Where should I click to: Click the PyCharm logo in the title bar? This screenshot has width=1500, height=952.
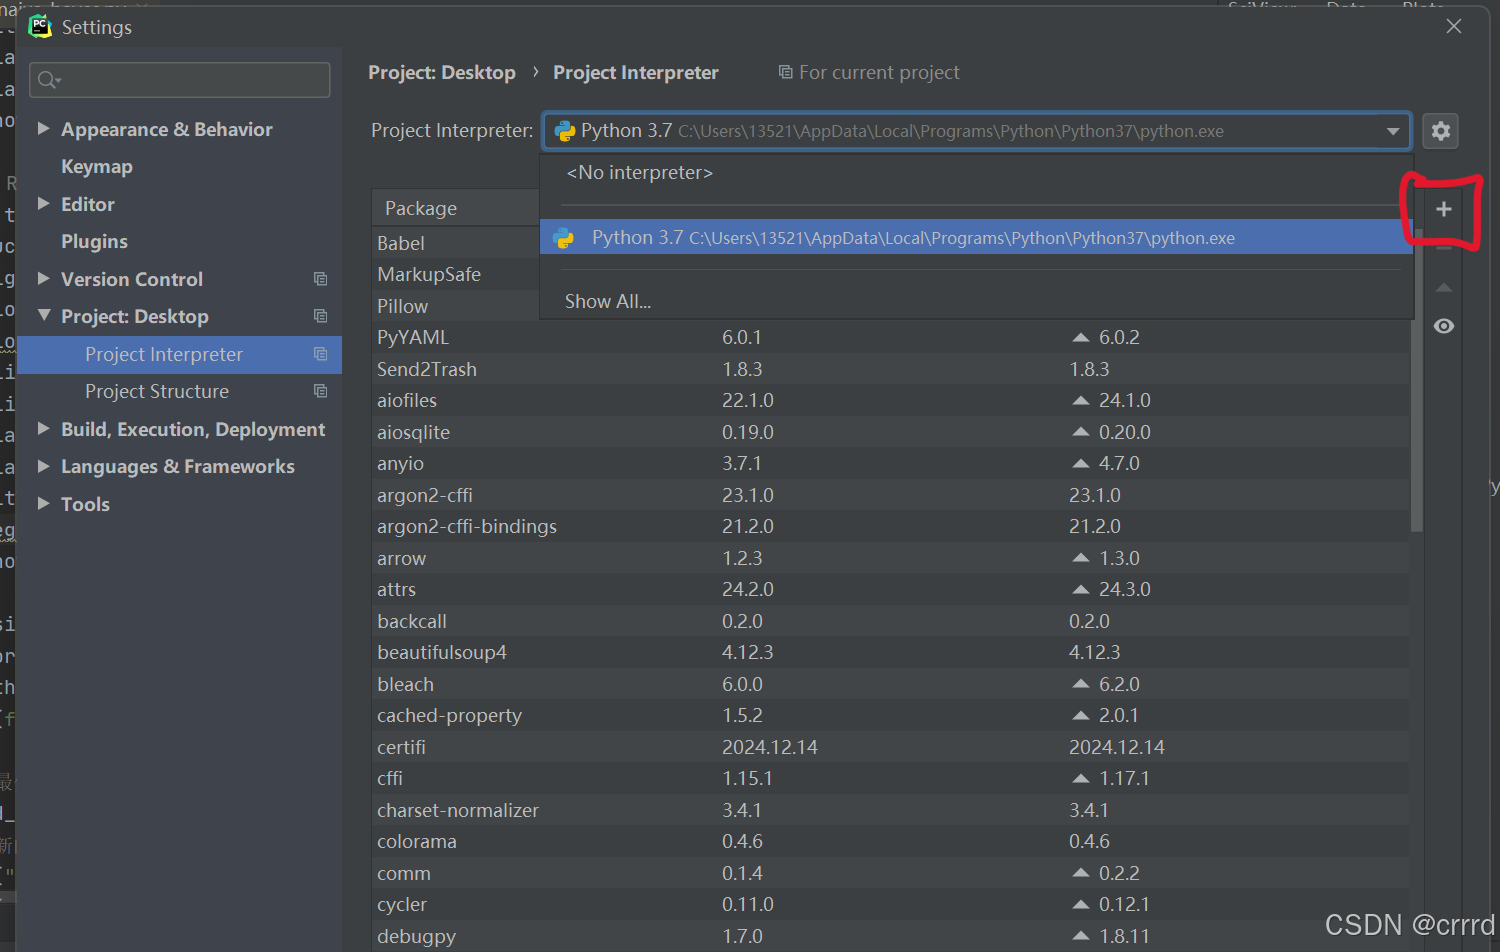(x=40, y=27)
